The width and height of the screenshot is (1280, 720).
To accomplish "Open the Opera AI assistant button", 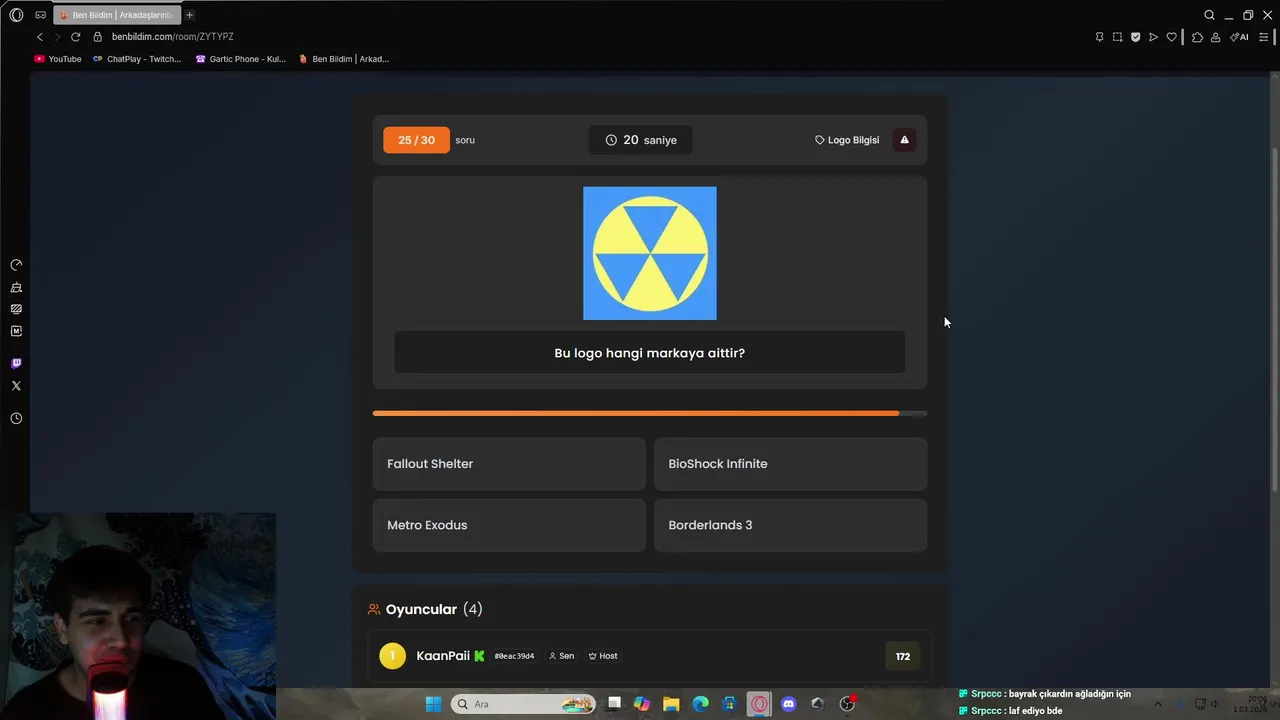I will (x=1239, y=37).
